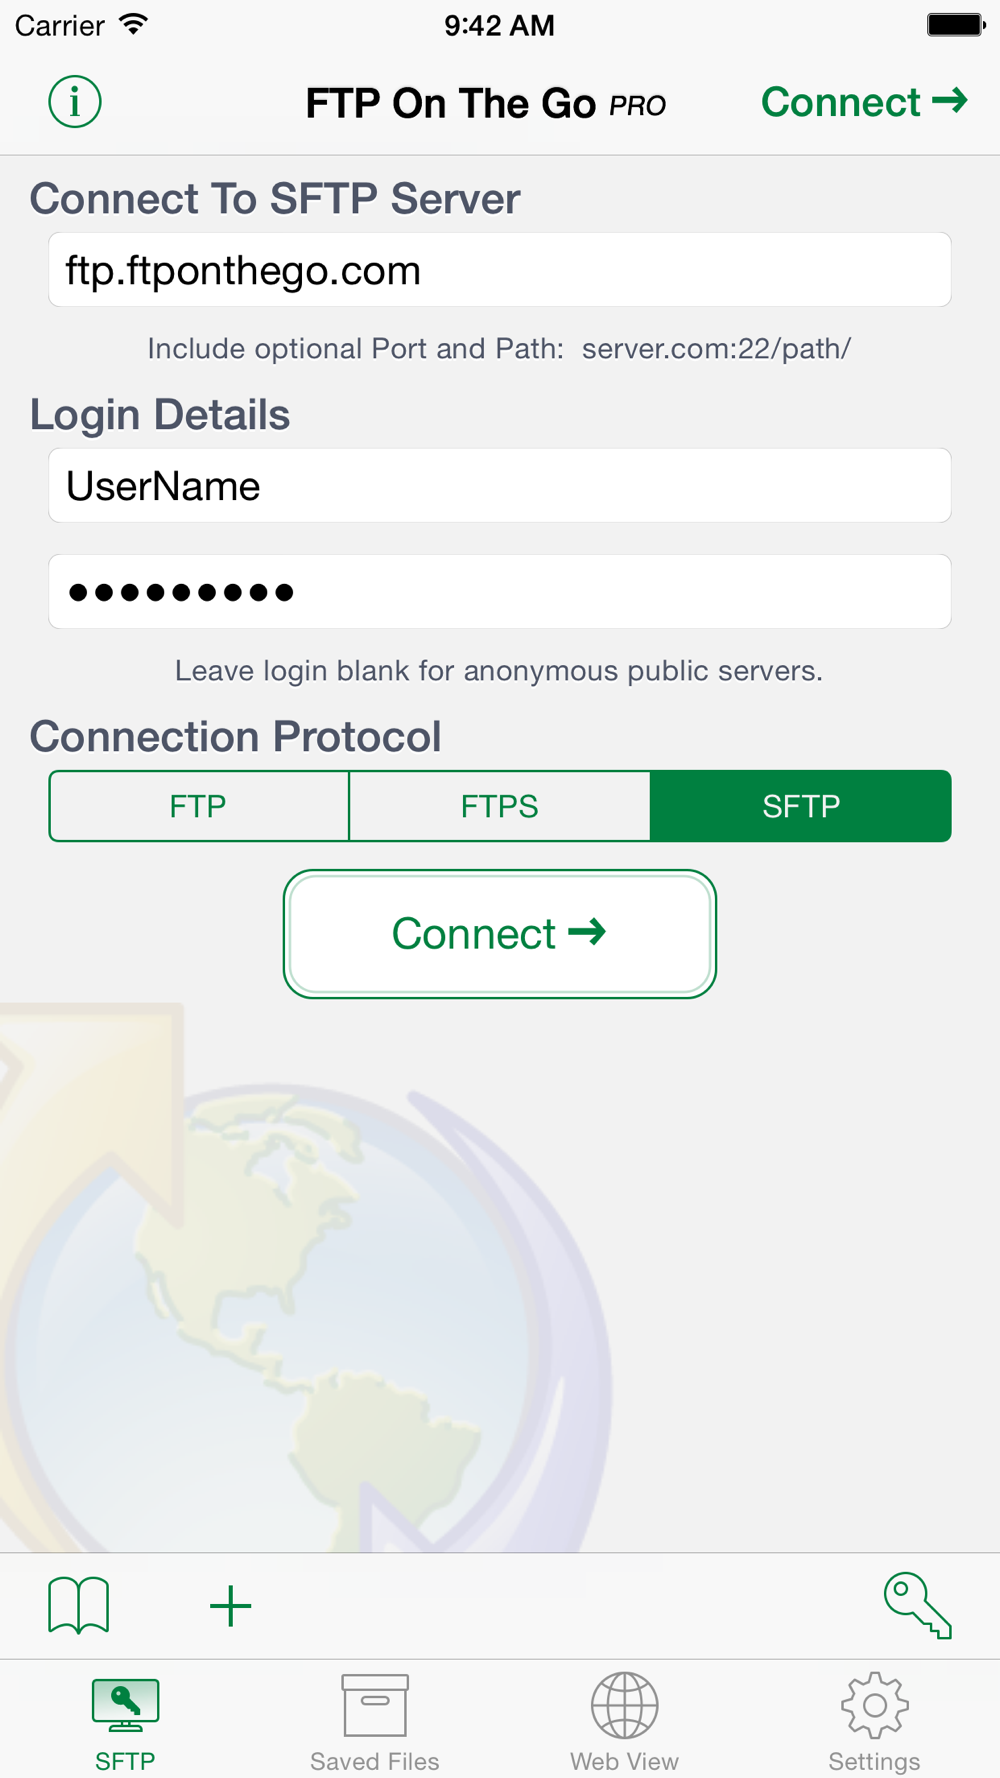Tap the Wi-Fi status icon

coord(133,24)
